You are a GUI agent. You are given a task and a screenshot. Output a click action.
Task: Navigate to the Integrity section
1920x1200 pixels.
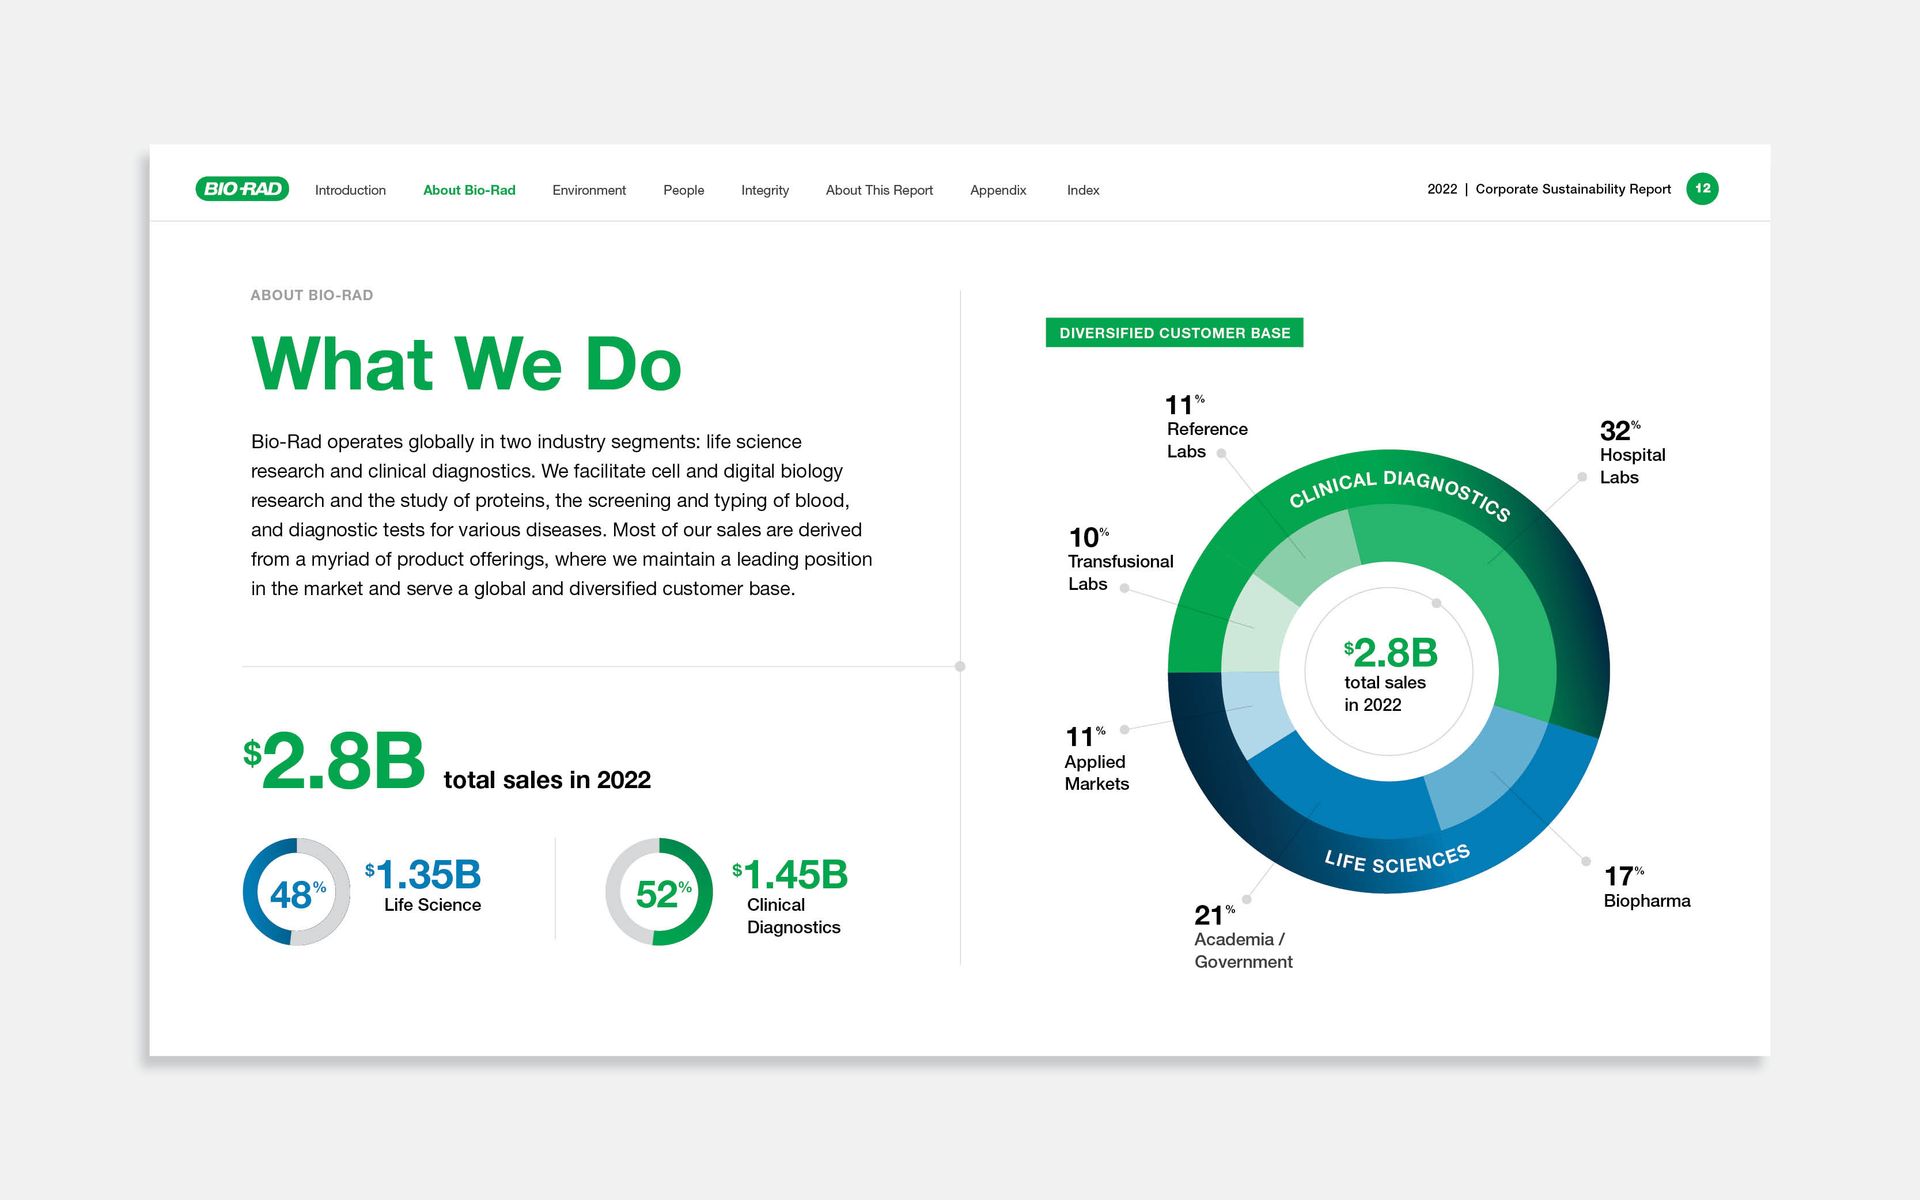click(x=765, y=190)
